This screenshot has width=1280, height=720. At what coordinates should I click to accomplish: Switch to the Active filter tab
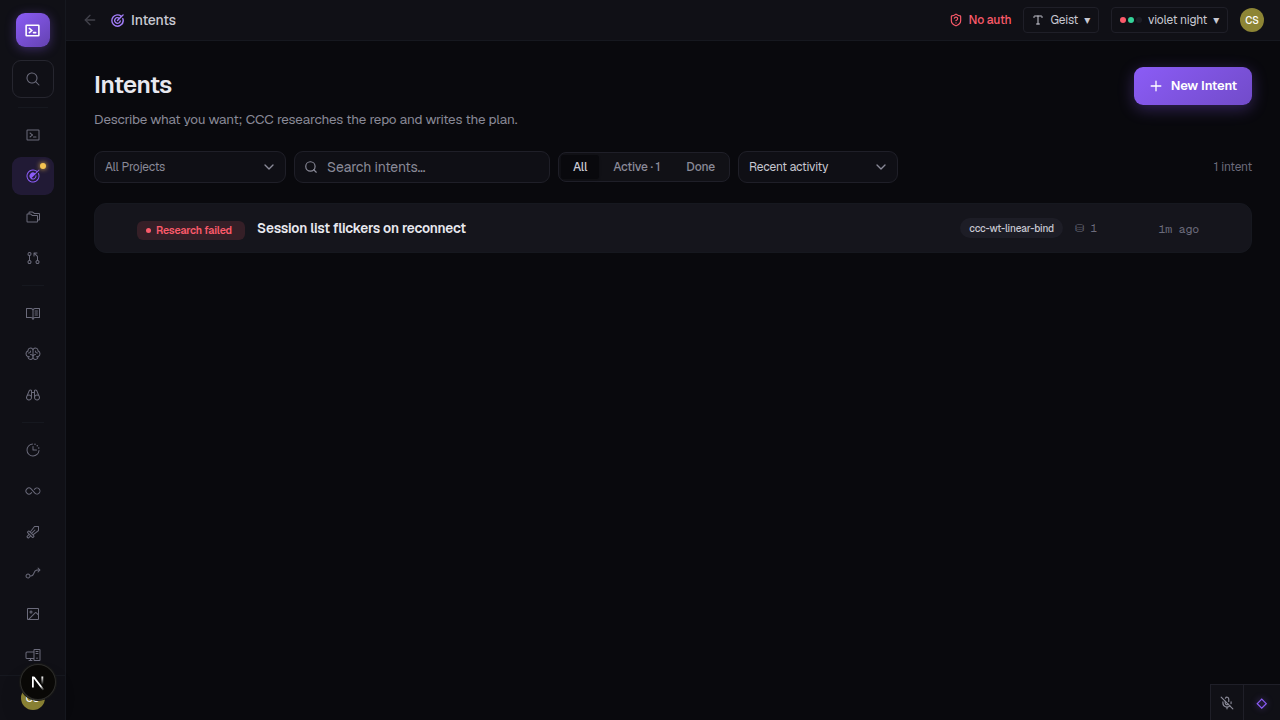click(637, 167)
